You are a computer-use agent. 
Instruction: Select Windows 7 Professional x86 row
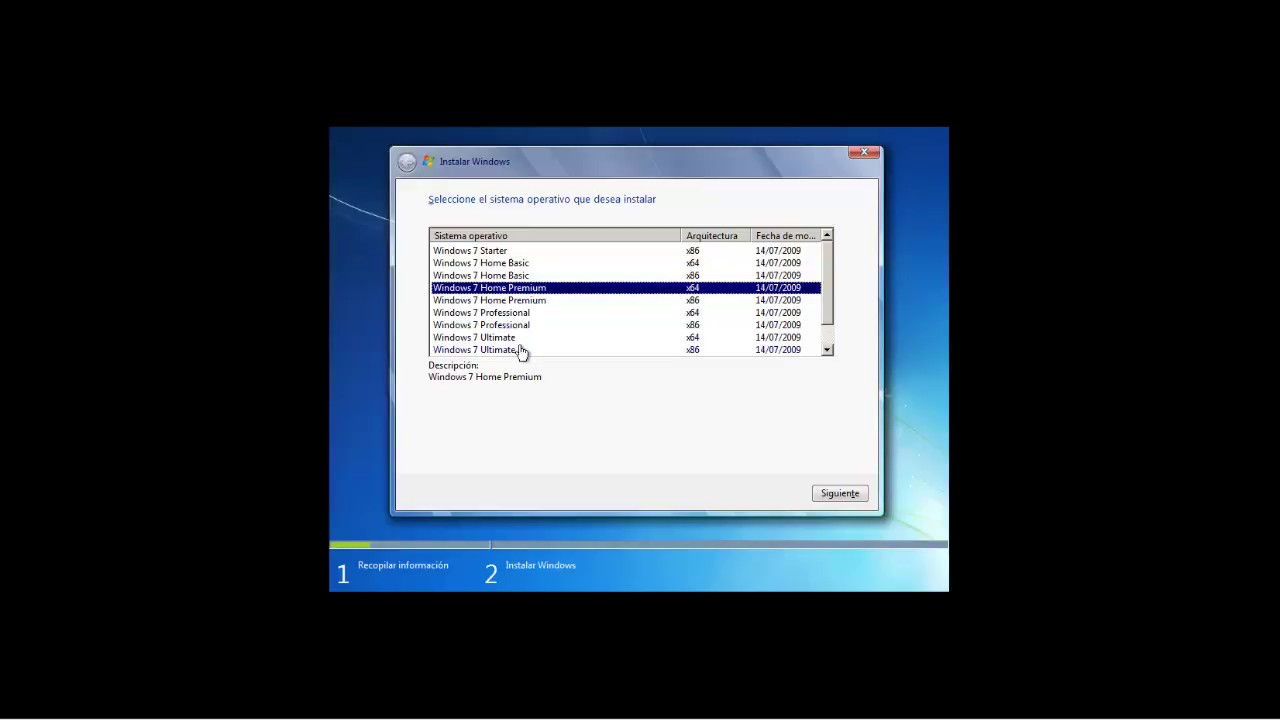(x=626, y=325)
